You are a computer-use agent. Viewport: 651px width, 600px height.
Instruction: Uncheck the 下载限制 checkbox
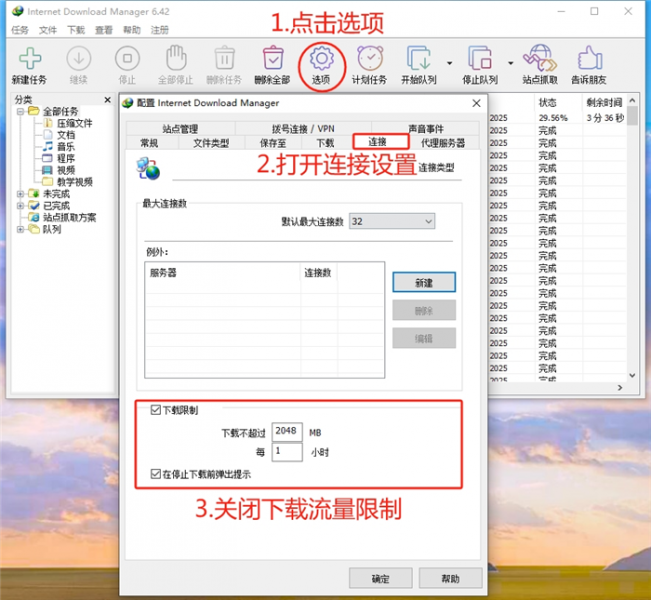click(156, 410)
